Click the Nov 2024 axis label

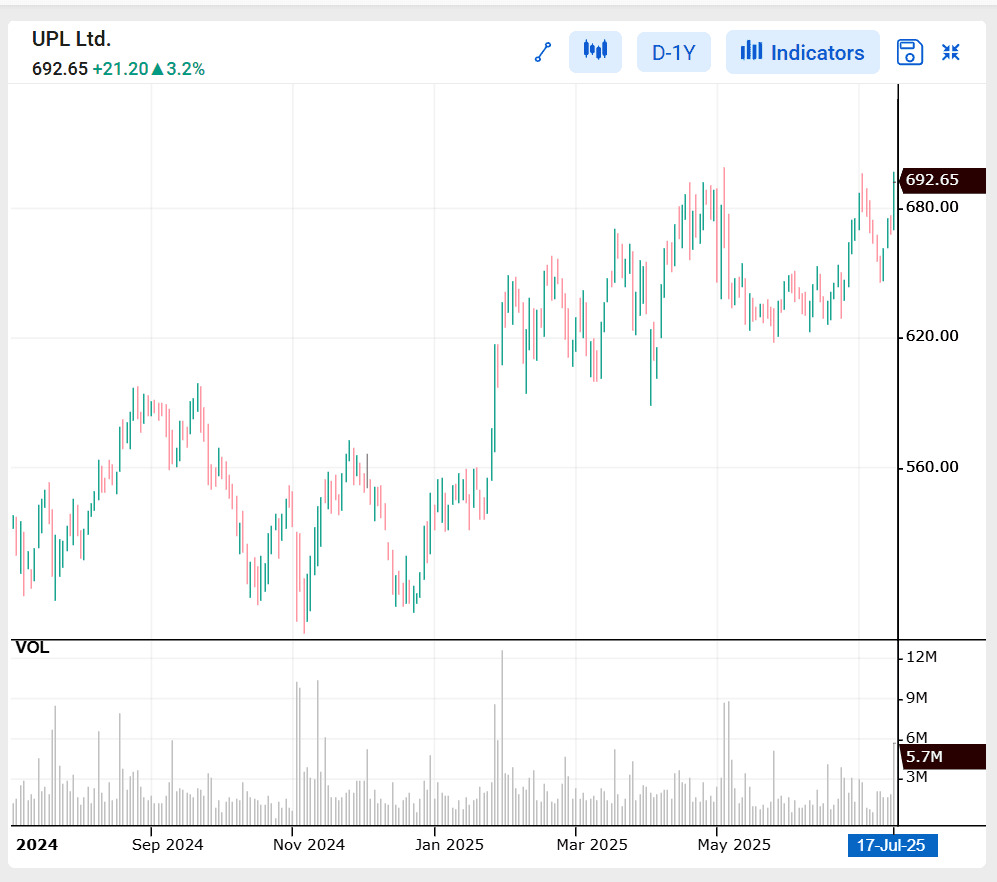[x=308, y=844]
